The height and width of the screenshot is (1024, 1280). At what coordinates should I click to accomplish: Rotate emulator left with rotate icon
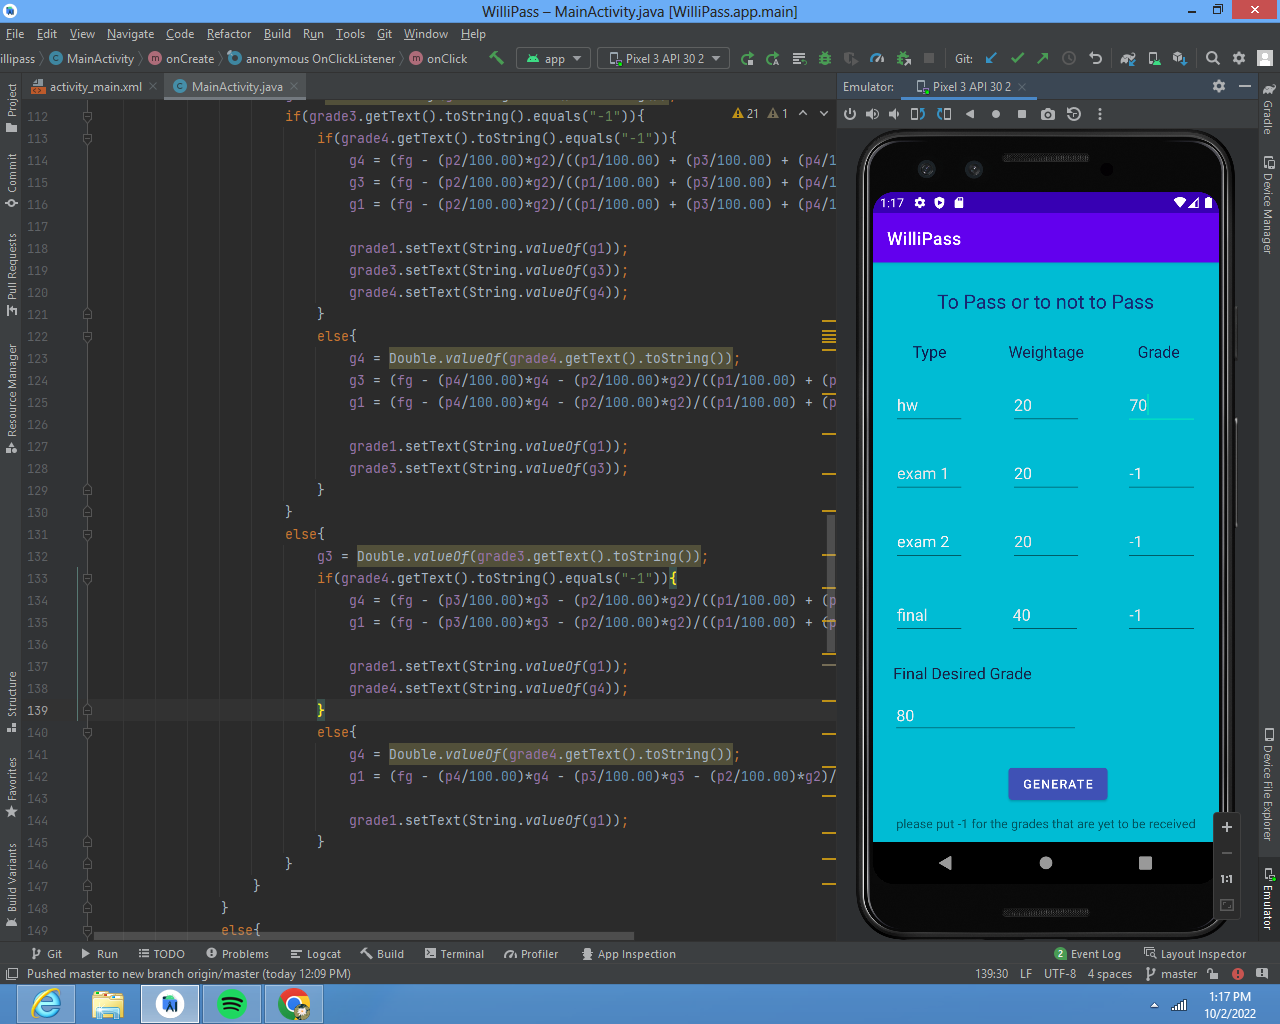(917, 114)
